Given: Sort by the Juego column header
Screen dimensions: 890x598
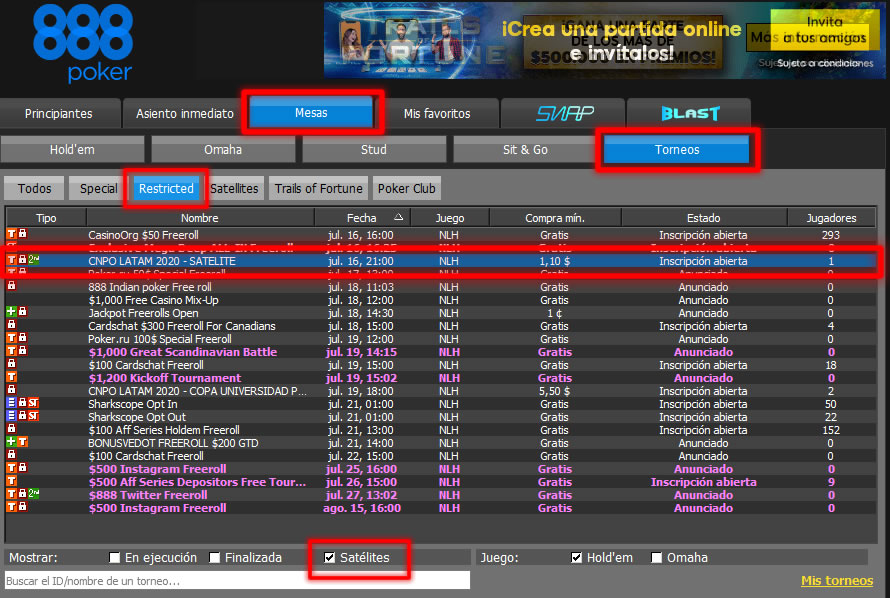Looking at the screenshot, I should (450, 218).
